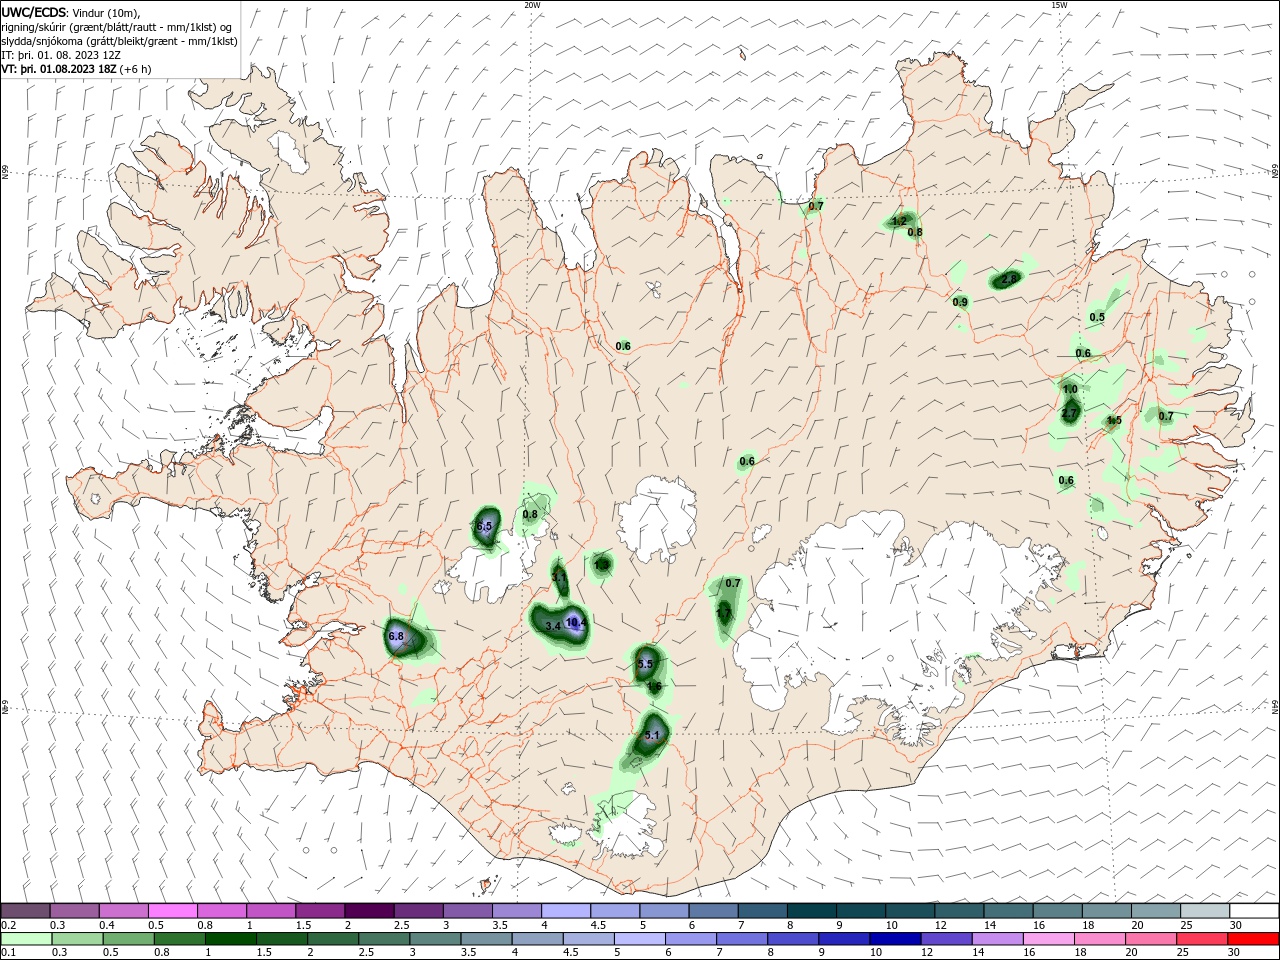Click the 6.5 precipitation value
Screen dimensions: 1280x960
coord(485,526)
